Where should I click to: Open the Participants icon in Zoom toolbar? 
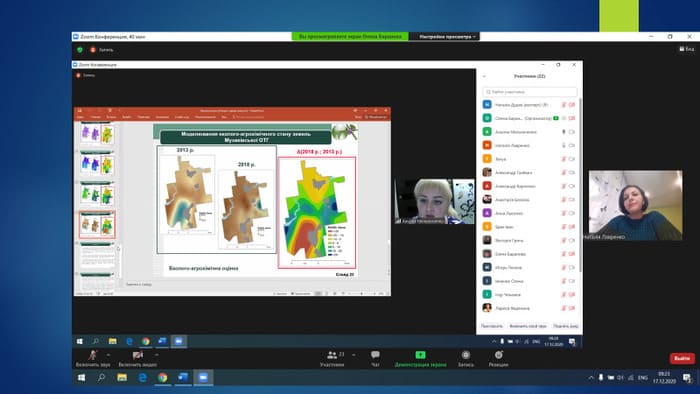(332, 358)
